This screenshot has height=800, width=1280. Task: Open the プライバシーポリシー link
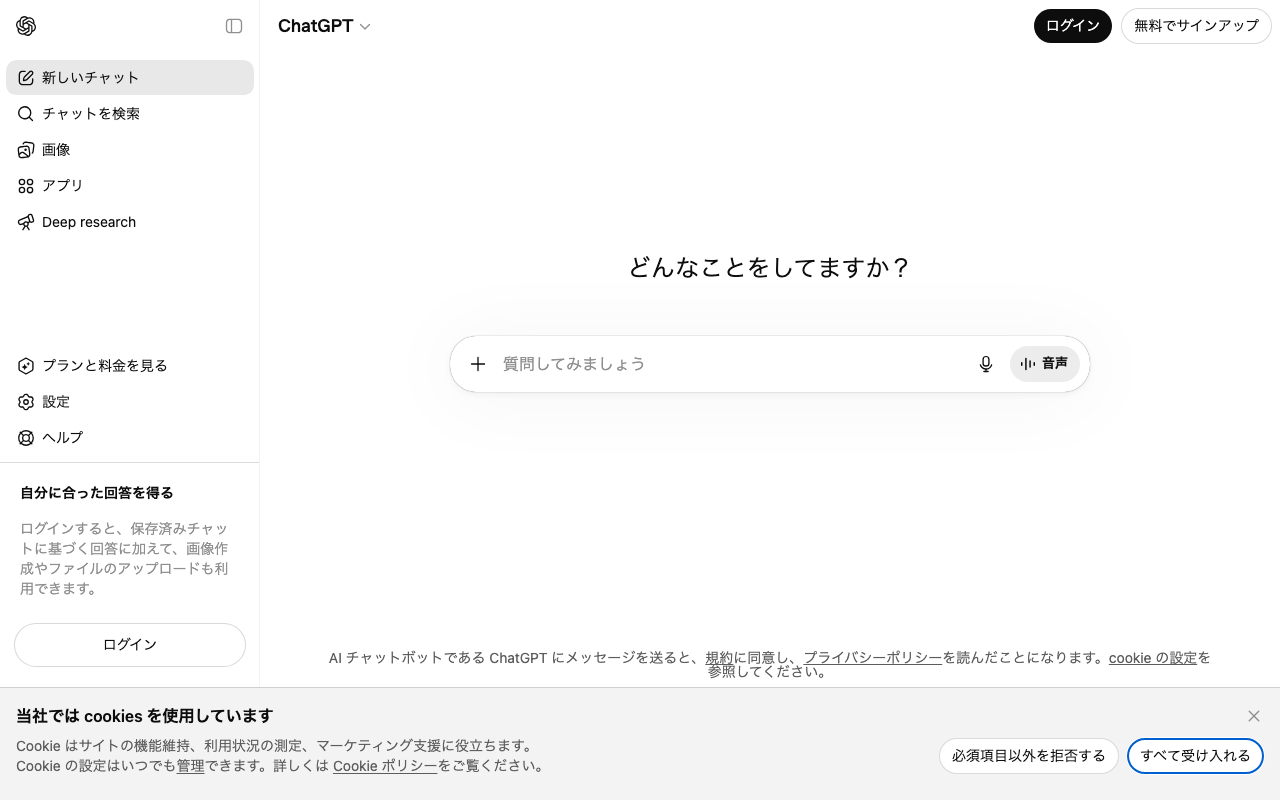click(x=873, y=658)
